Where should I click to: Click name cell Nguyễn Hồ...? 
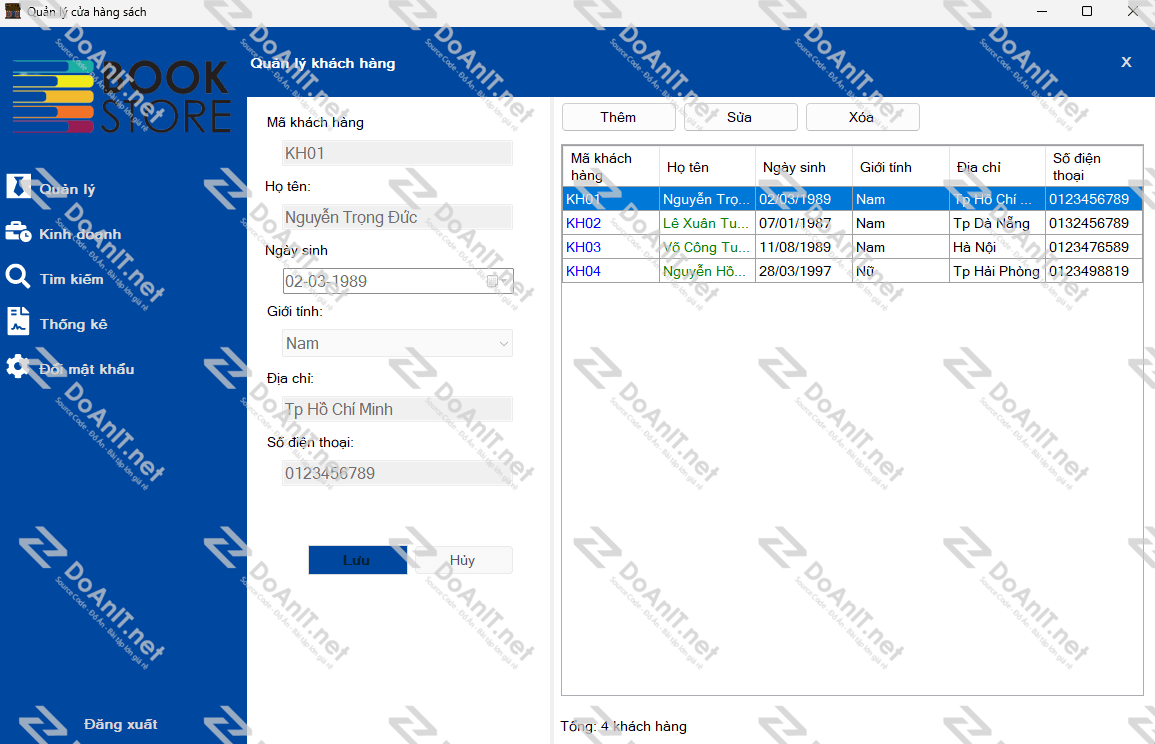click(x=707, y=271)
